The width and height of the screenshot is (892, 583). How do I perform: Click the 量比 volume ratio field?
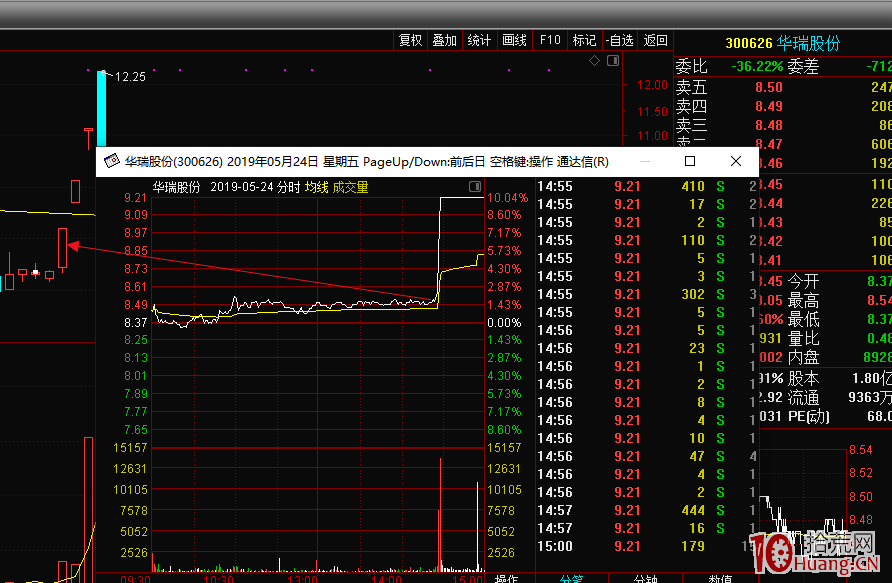[840, 338]
